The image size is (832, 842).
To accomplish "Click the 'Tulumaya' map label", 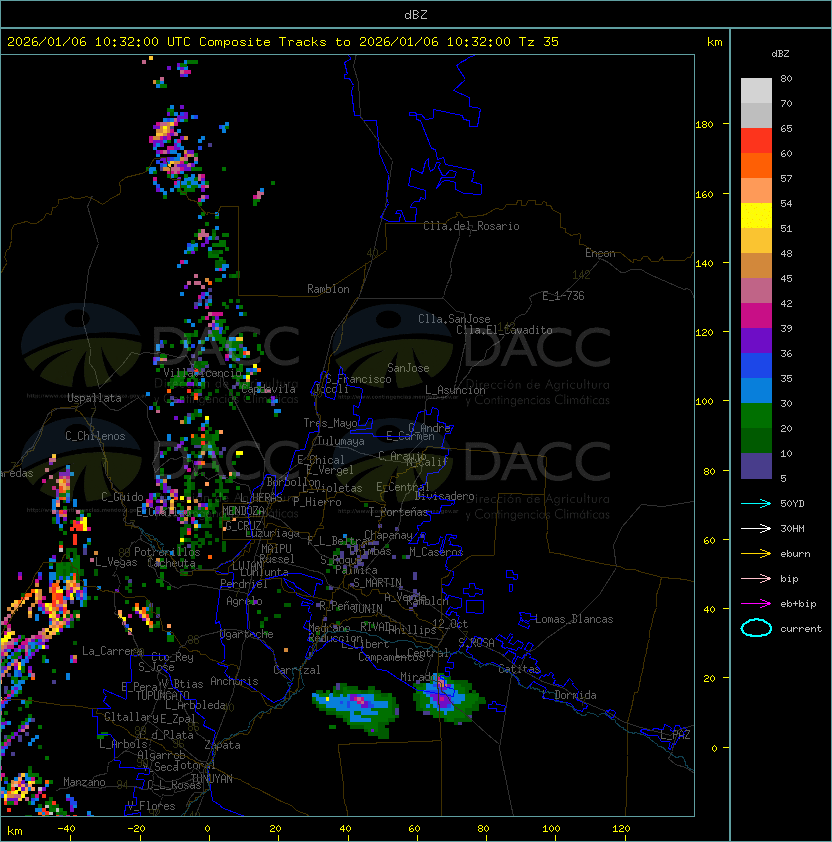I will (x=341, y=441).
